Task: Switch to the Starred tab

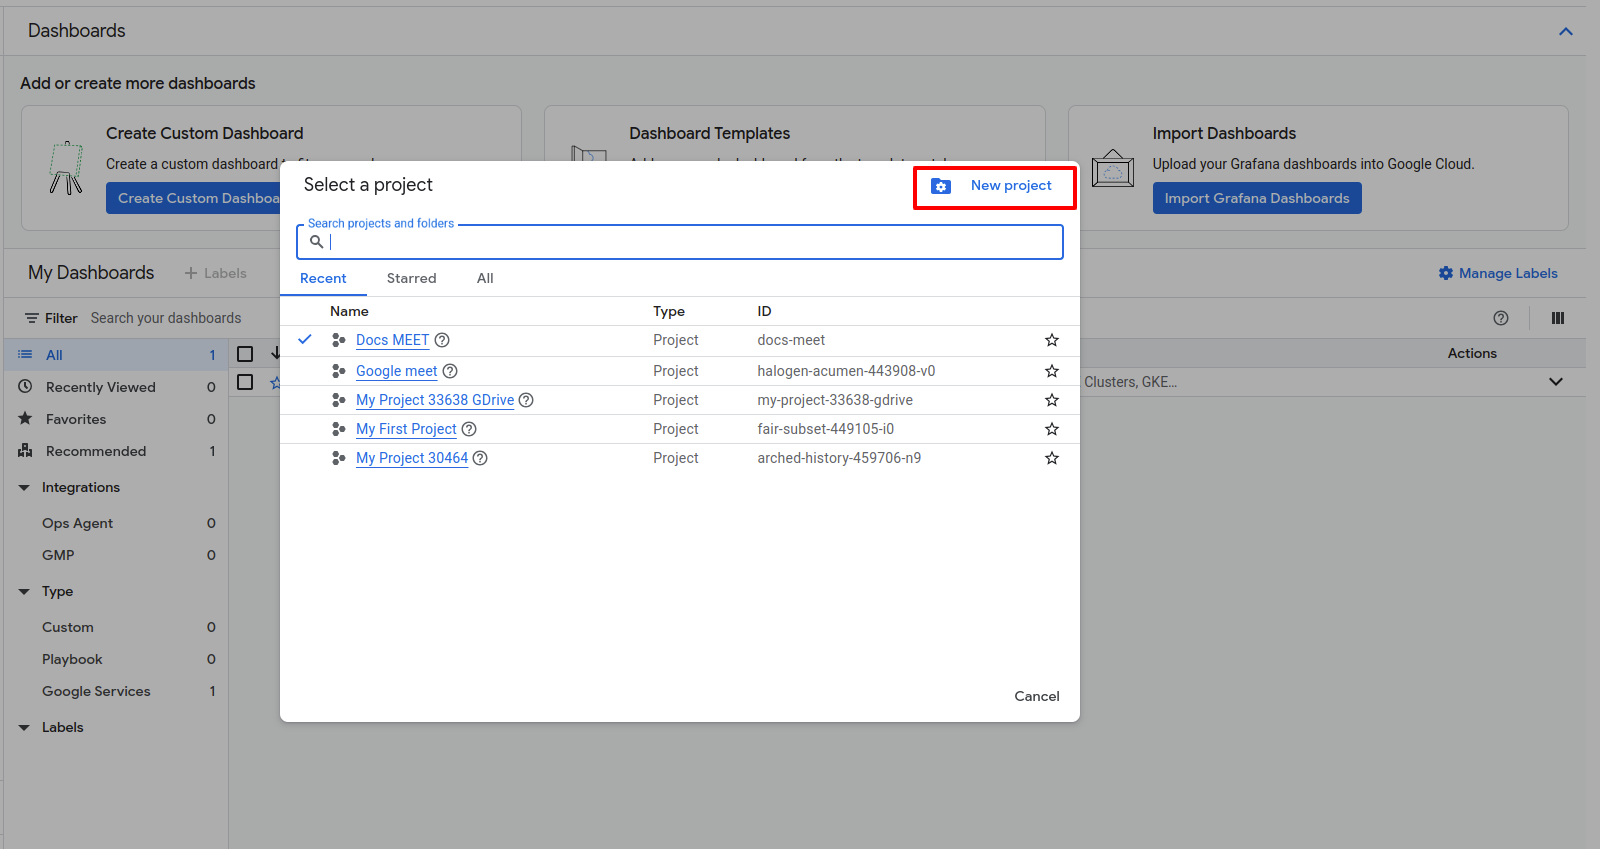Action: (412, 278)
